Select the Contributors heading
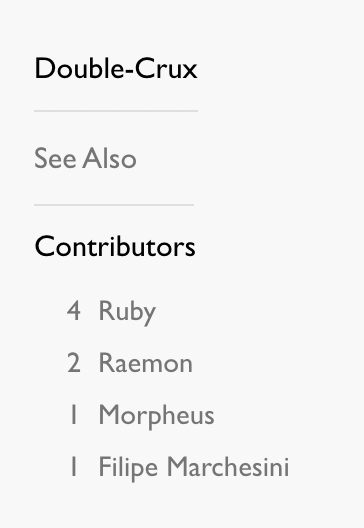This screenshot has height=528, width=364. point(115,246)
